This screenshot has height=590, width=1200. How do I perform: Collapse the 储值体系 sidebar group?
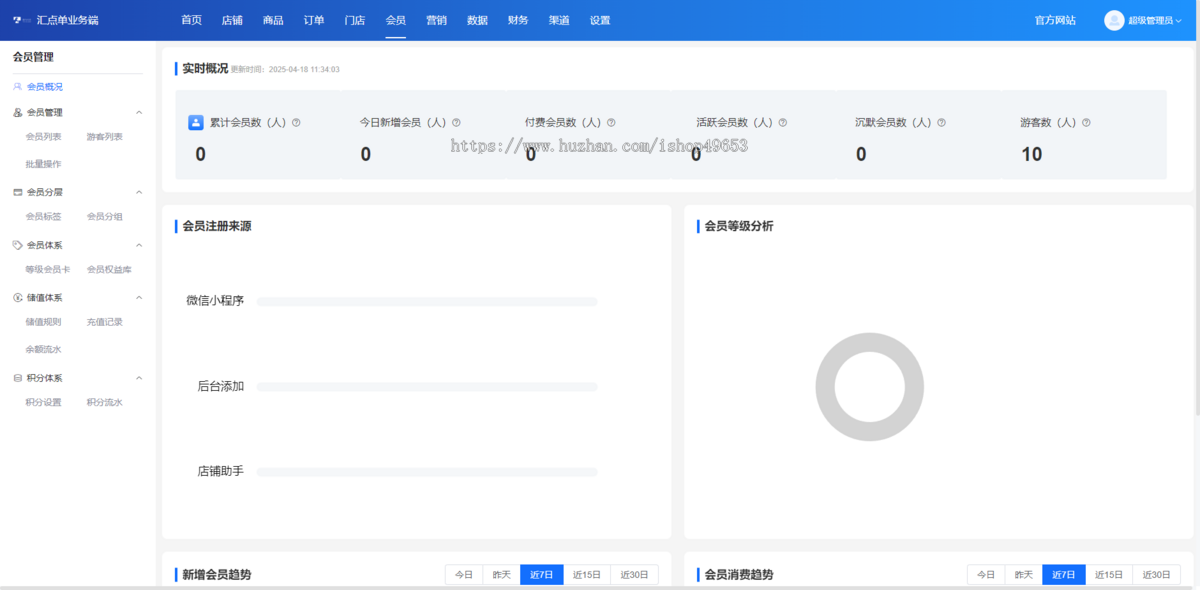pyautogui.click(x=139, y=298)
